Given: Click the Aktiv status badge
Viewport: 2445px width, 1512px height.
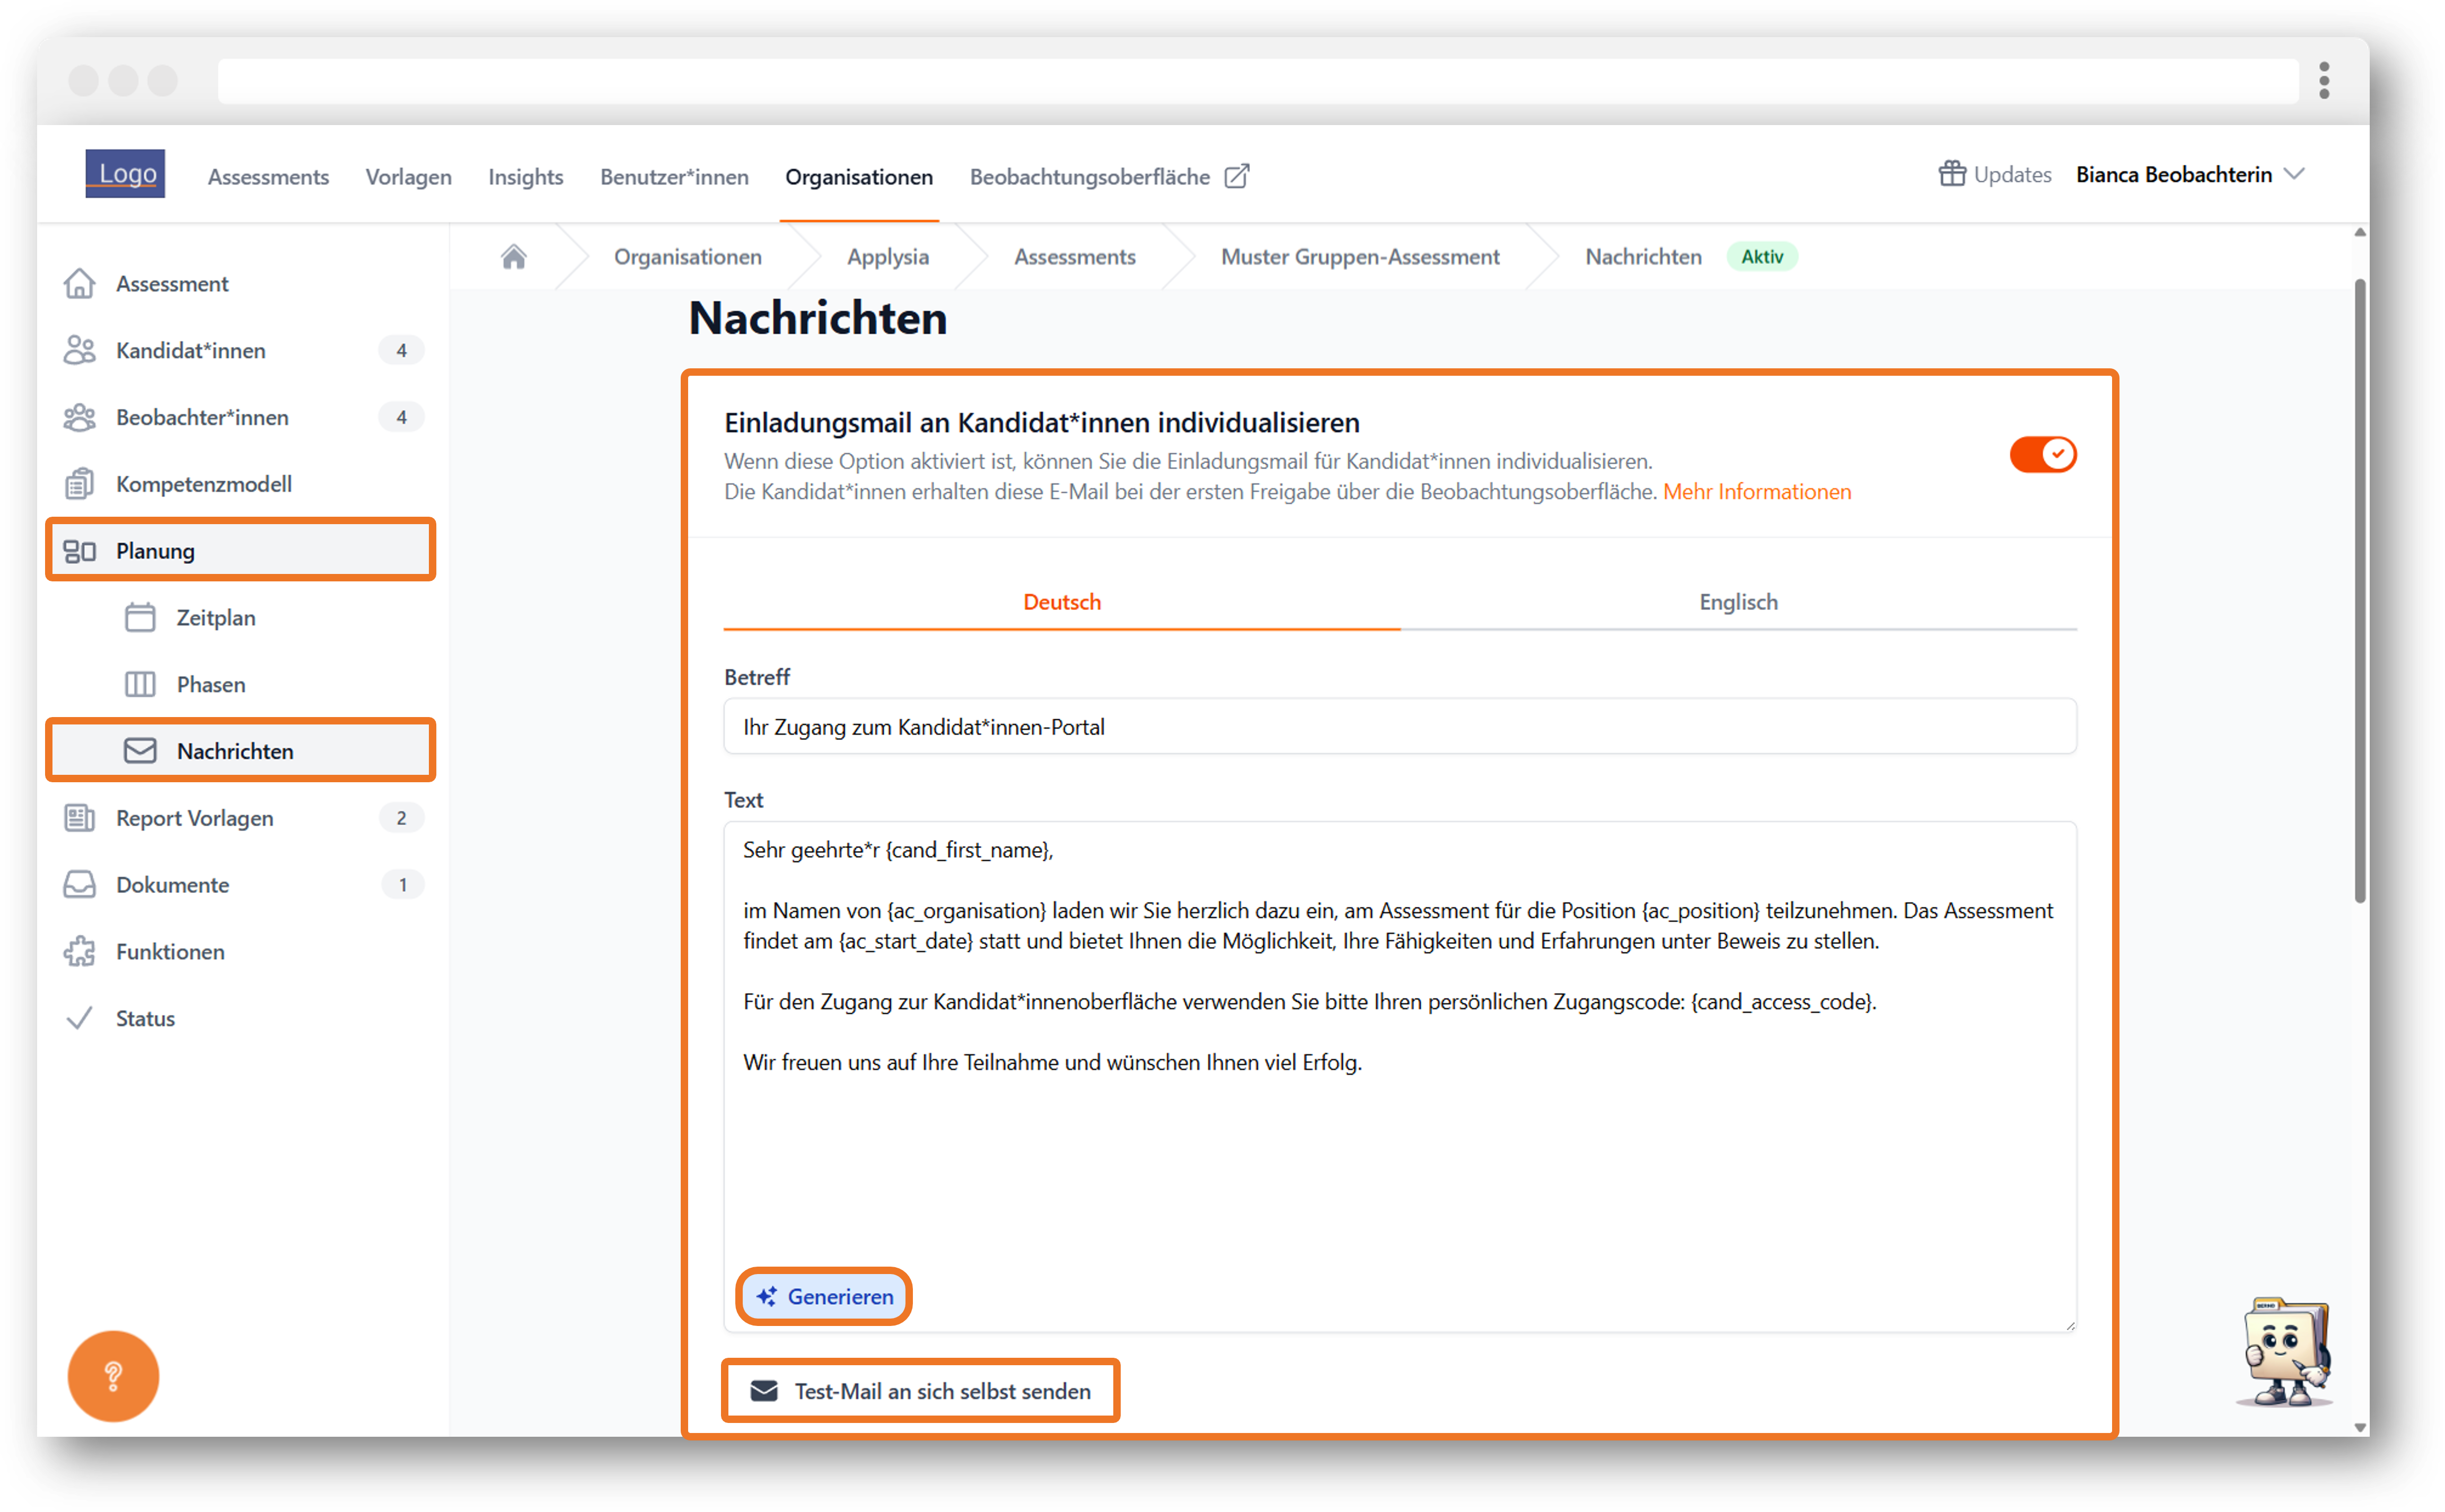Looking at the screenshot, I should 1762,257.
